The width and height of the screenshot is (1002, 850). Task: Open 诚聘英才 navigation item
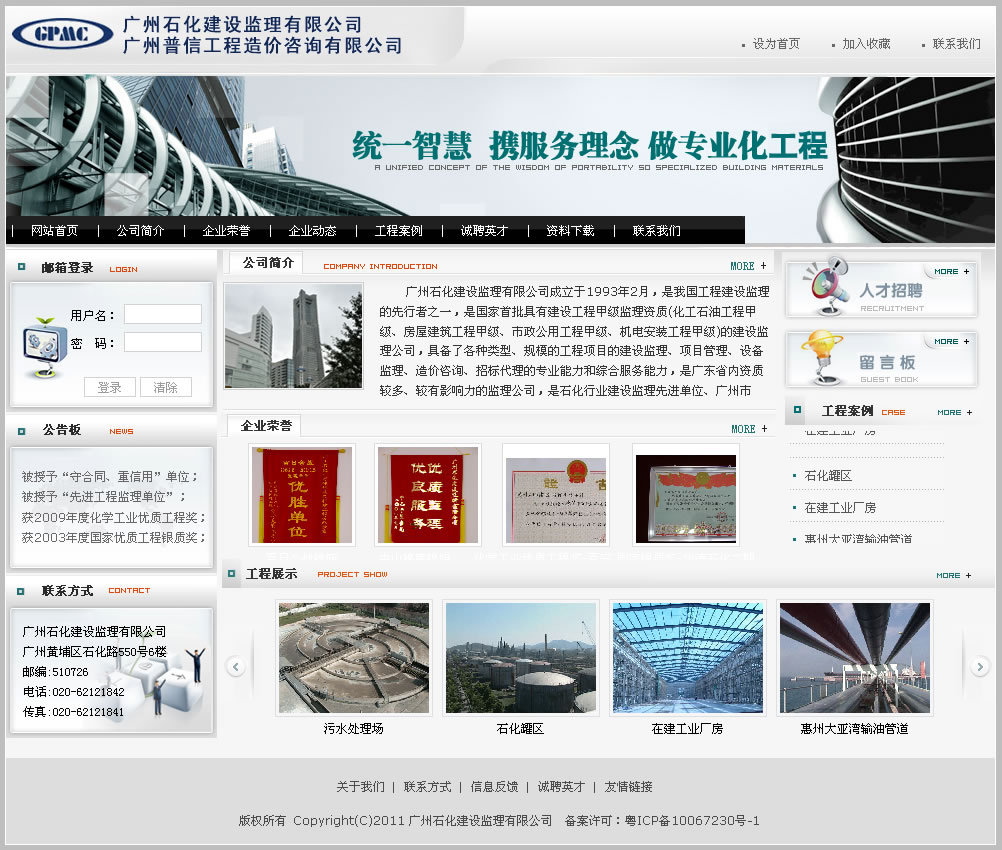click(484, 231)
